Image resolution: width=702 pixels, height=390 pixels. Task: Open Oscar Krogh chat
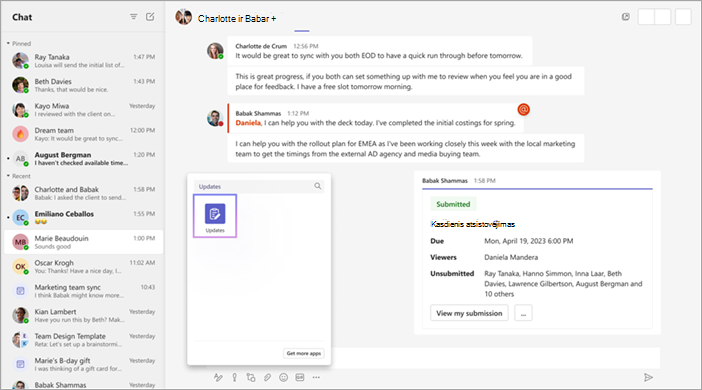click(x=83, y=266)
